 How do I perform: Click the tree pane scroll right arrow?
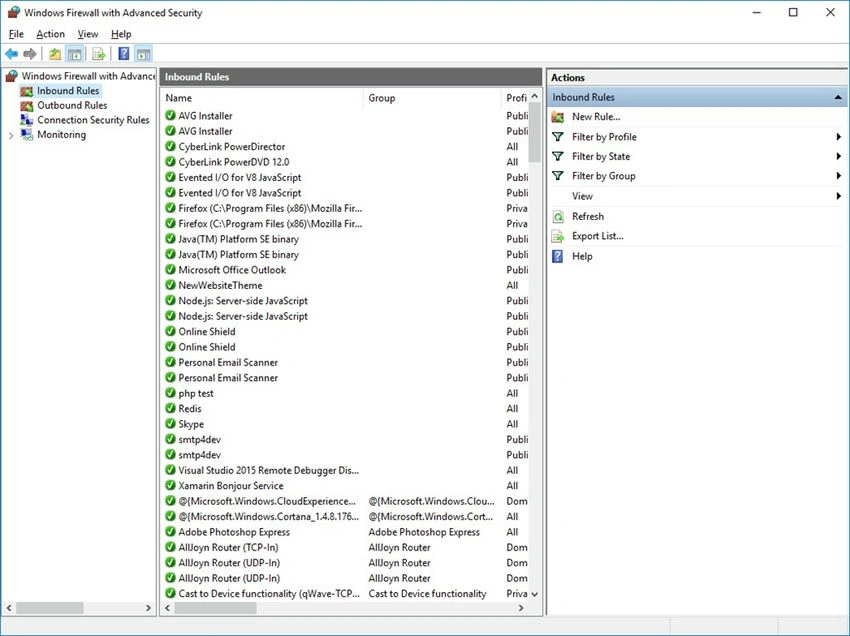tap(149, 608)
